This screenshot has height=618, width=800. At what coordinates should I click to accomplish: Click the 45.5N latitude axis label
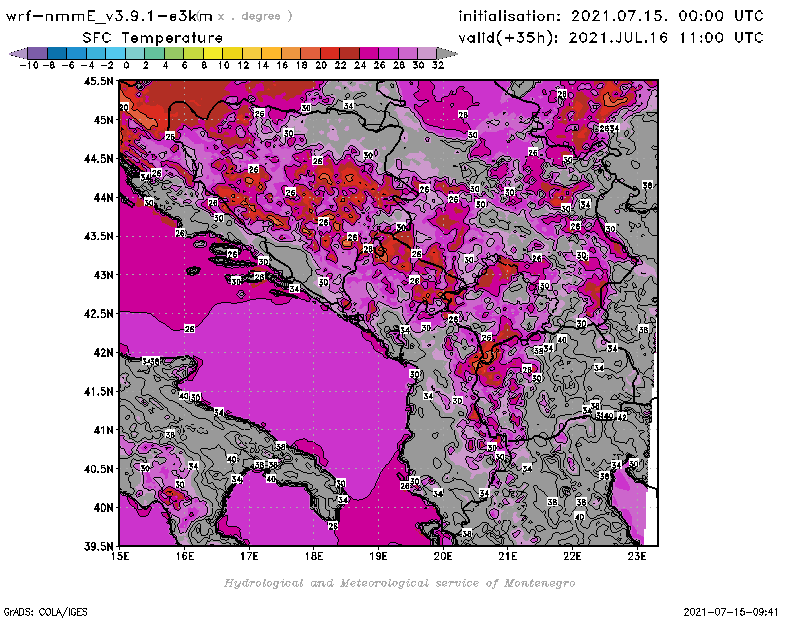click(98, 81)
